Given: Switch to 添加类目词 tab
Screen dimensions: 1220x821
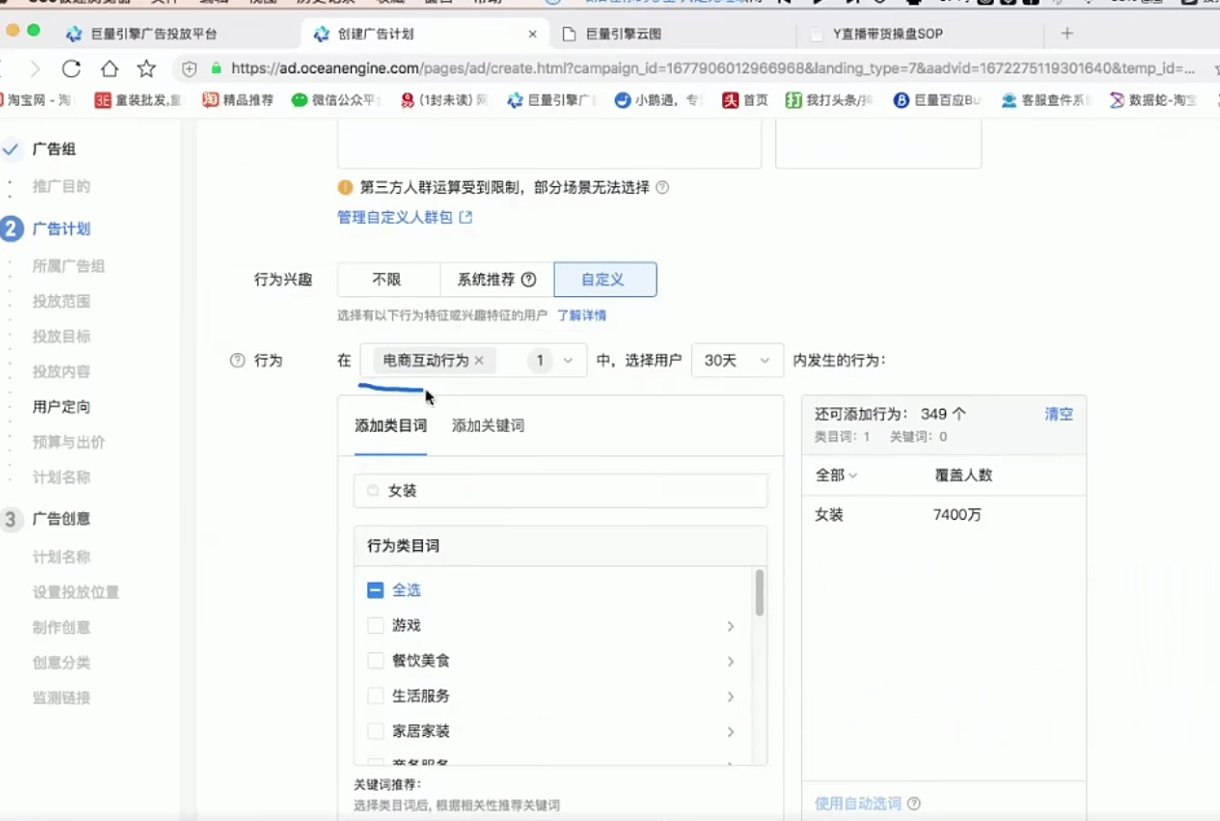Looking at the screenshot, I should pyautogui.click(x=391, y=426).
